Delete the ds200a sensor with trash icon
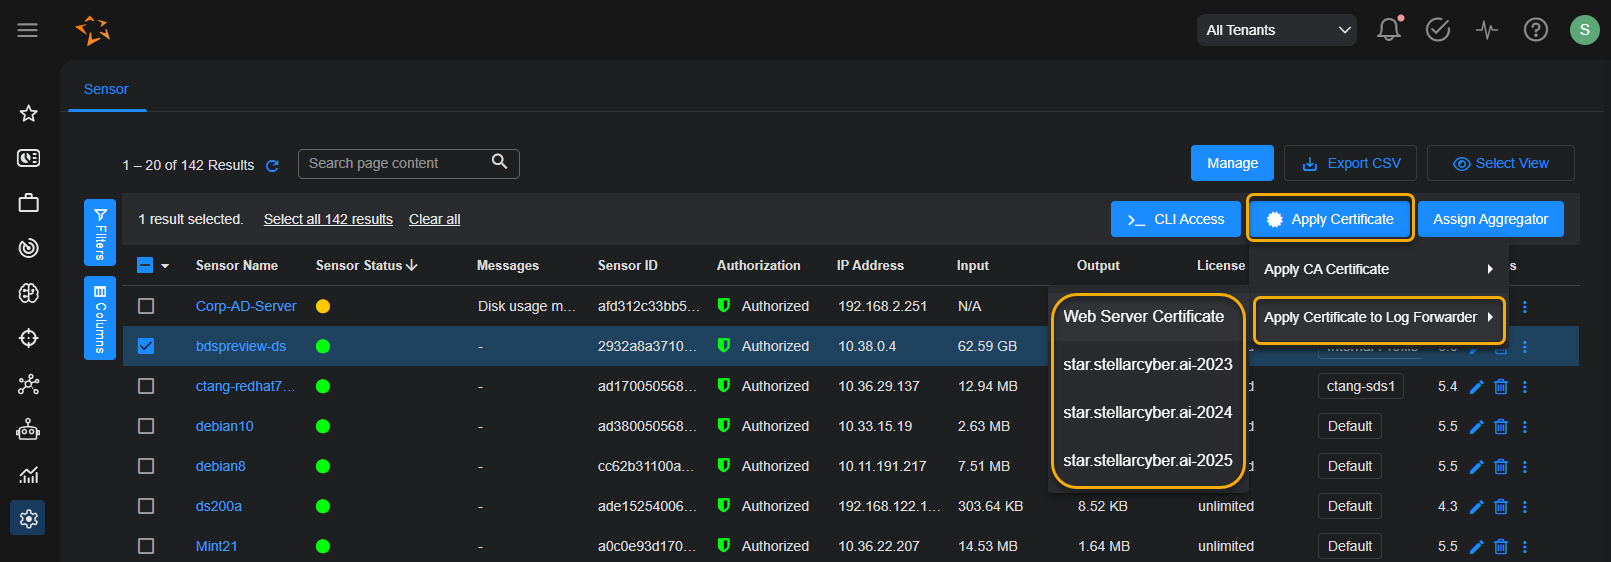Image resolution: width=1611 pixels, height=562 pixels. 1500,507
